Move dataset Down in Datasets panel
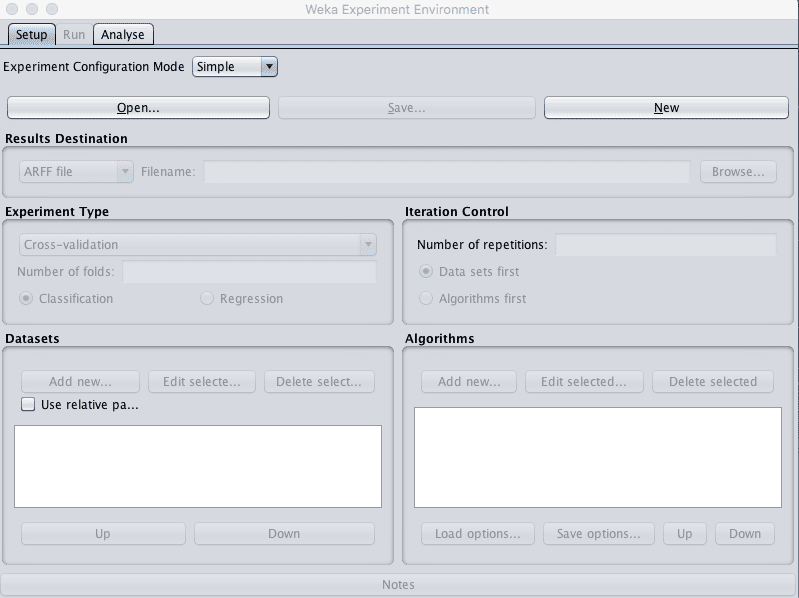The width and height of the screenshot is (799, 598). tap(284, 533)
